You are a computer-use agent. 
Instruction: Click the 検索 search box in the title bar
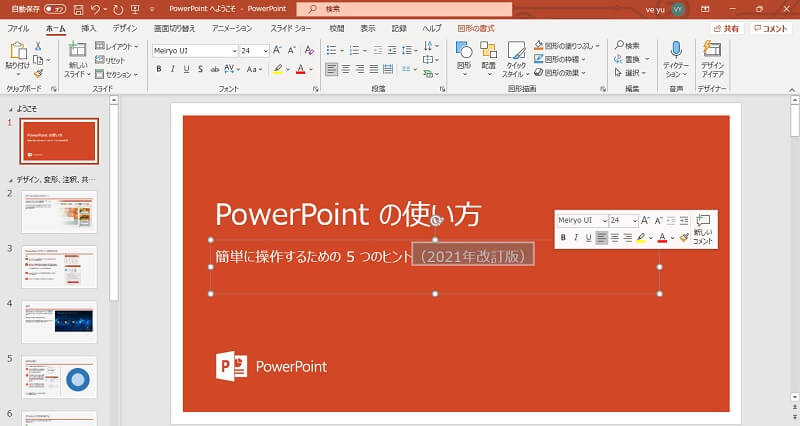(x=405, y=9)
